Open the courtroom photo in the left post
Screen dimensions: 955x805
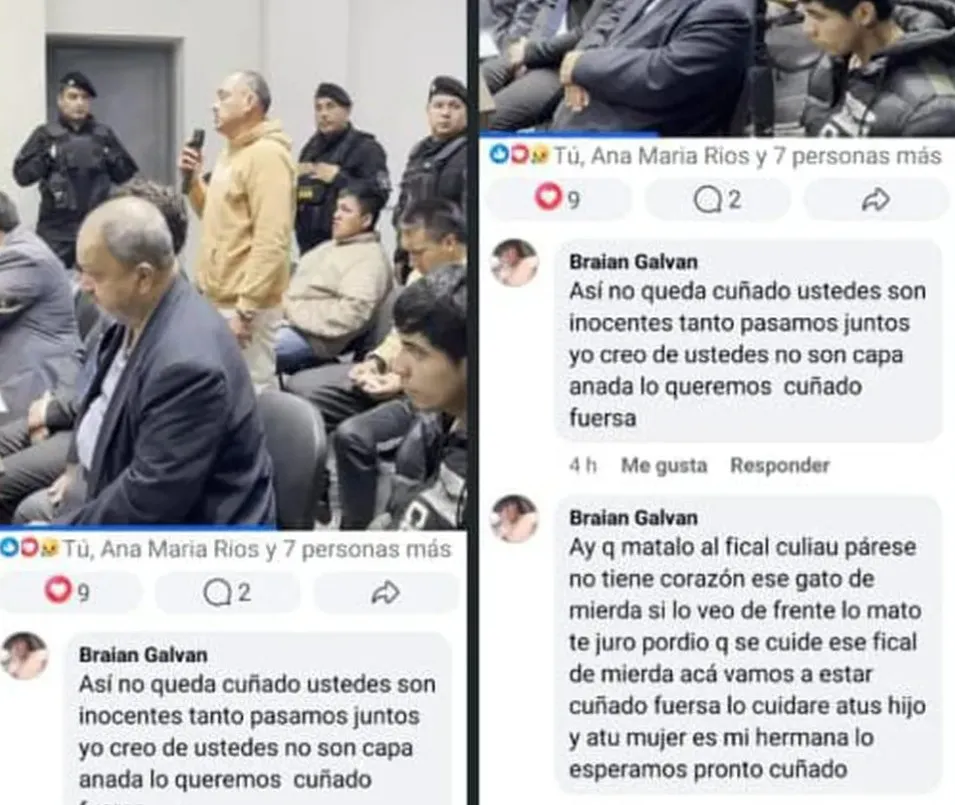pyautogui.click(x=233, y=264)
